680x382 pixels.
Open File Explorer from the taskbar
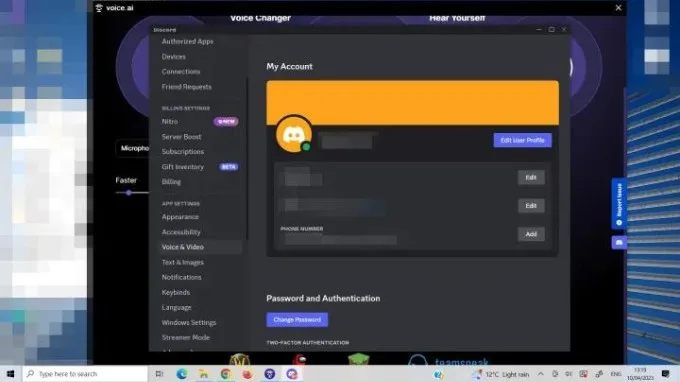click(x=203, y=374)
